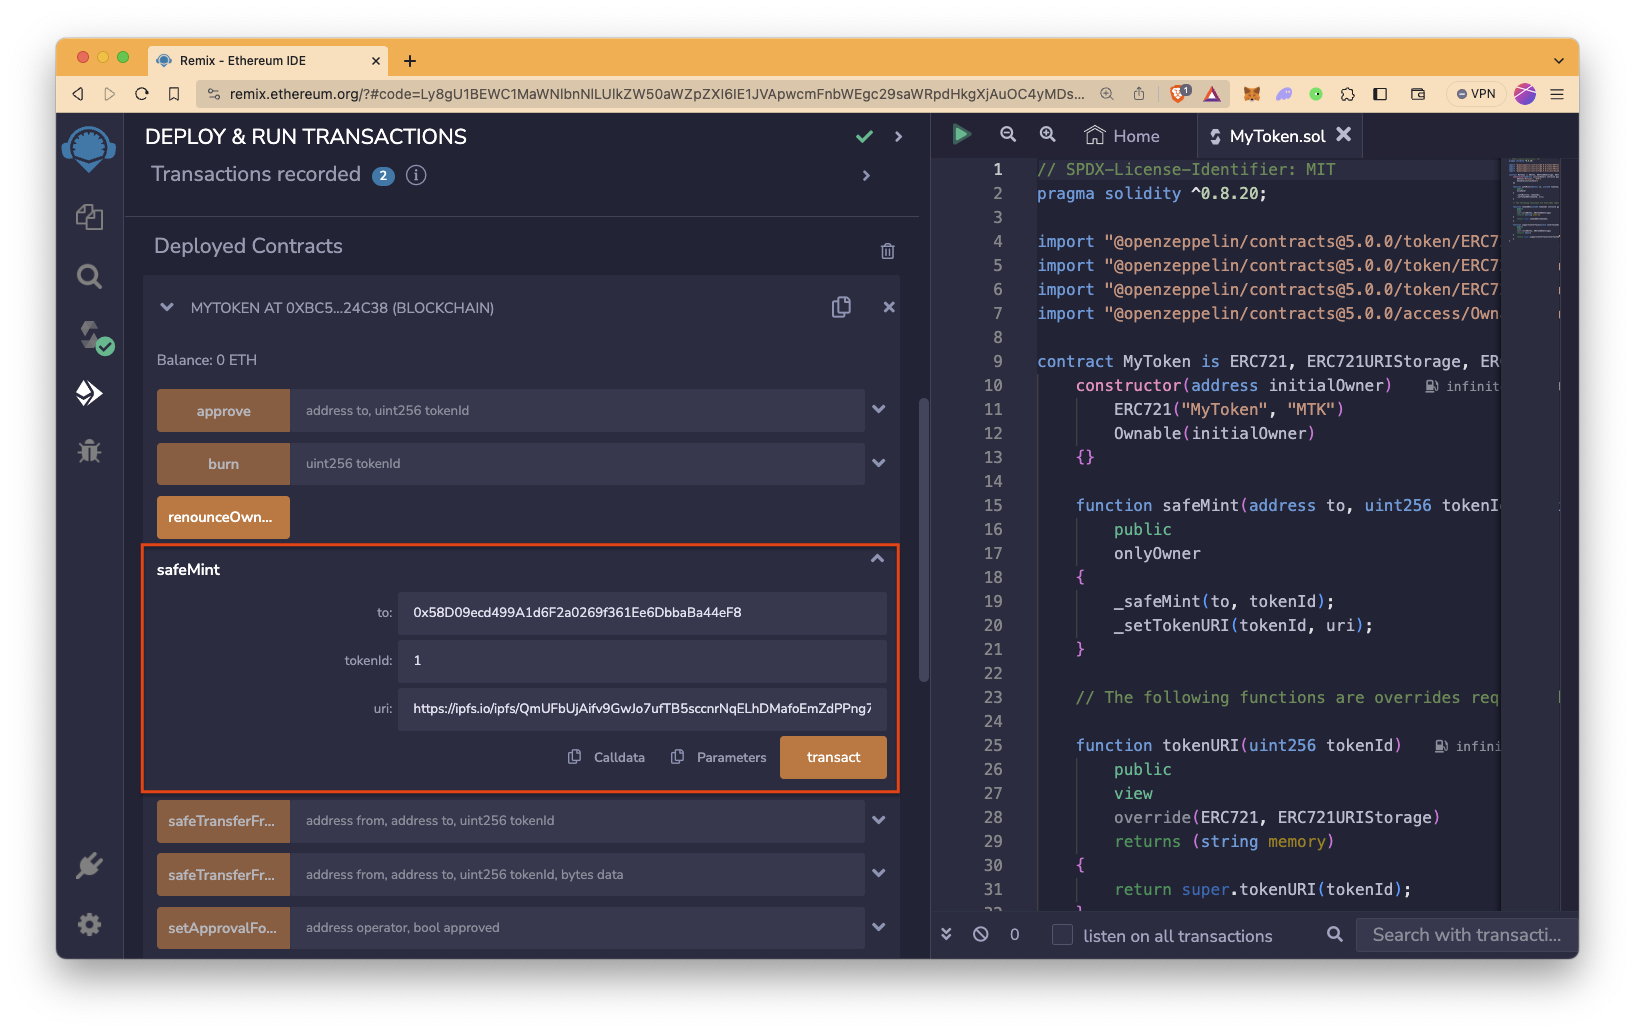
Task: Click the browser address bar URL
Action: [656, 94]
